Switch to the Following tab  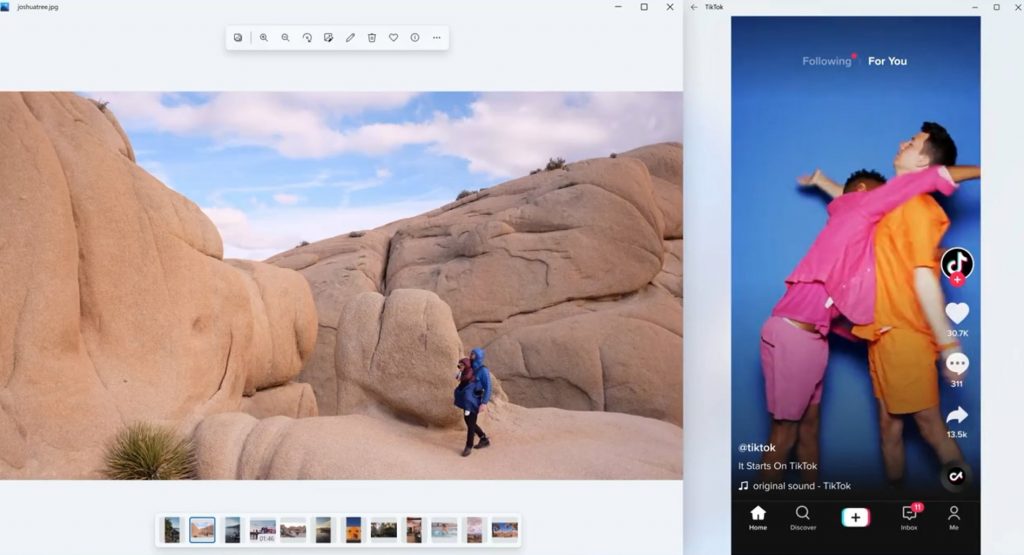tap(826, 61)
